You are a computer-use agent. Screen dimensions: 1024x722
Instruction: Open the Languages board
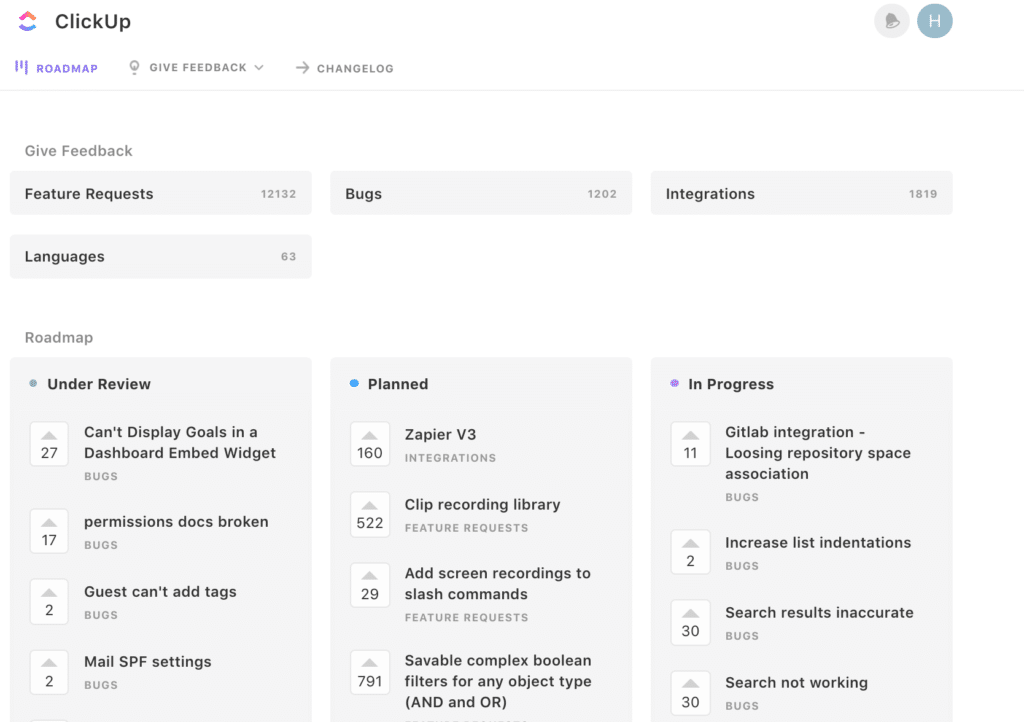tap(161, 257)
